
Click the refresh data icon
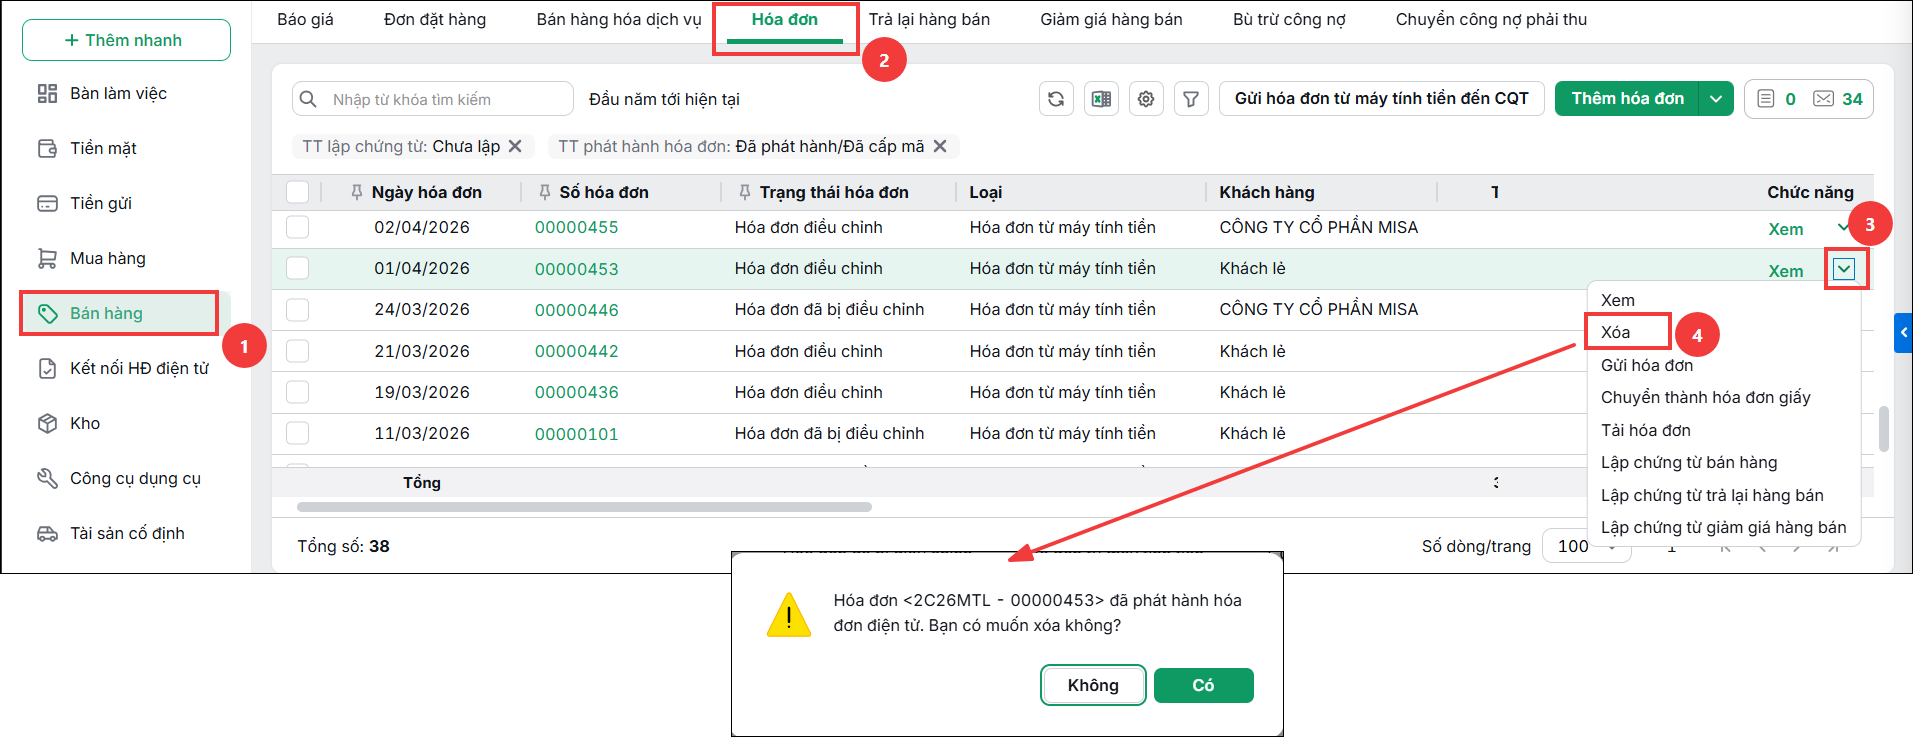pos(1056,99)
